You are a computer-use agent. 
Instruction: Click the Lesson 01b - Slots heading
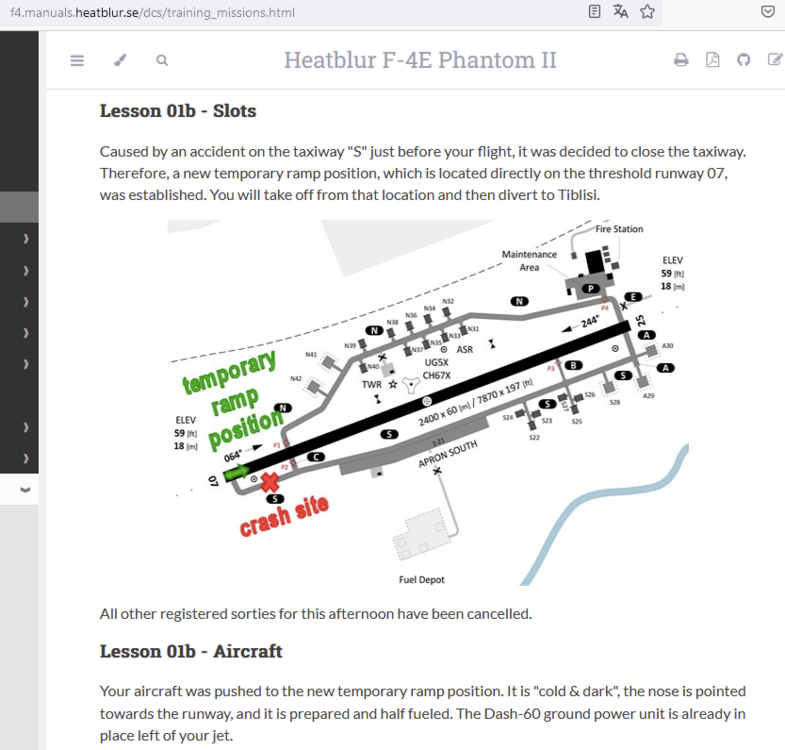tap(178, 111)
